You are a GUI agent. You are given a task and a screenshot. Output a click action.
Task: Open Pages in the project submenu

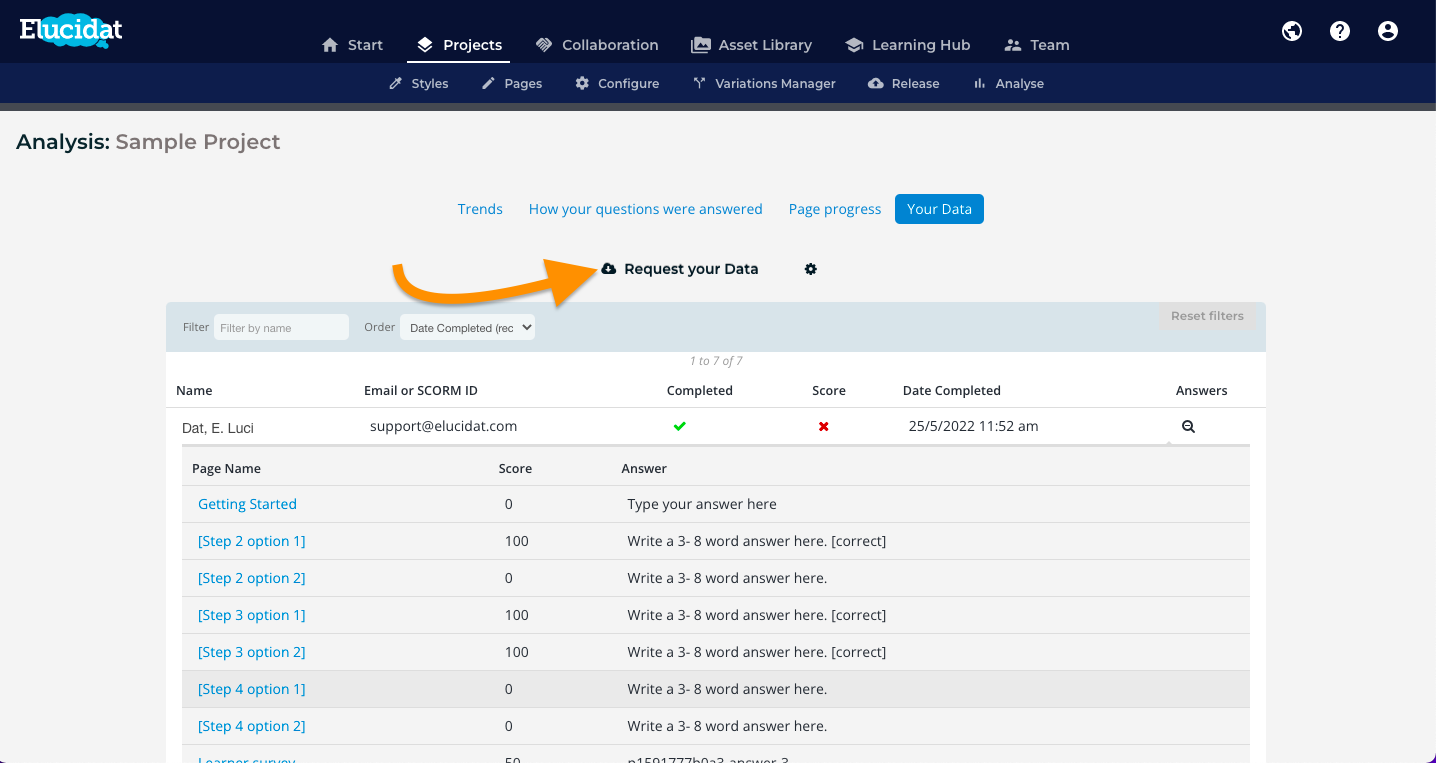[512, 84]
